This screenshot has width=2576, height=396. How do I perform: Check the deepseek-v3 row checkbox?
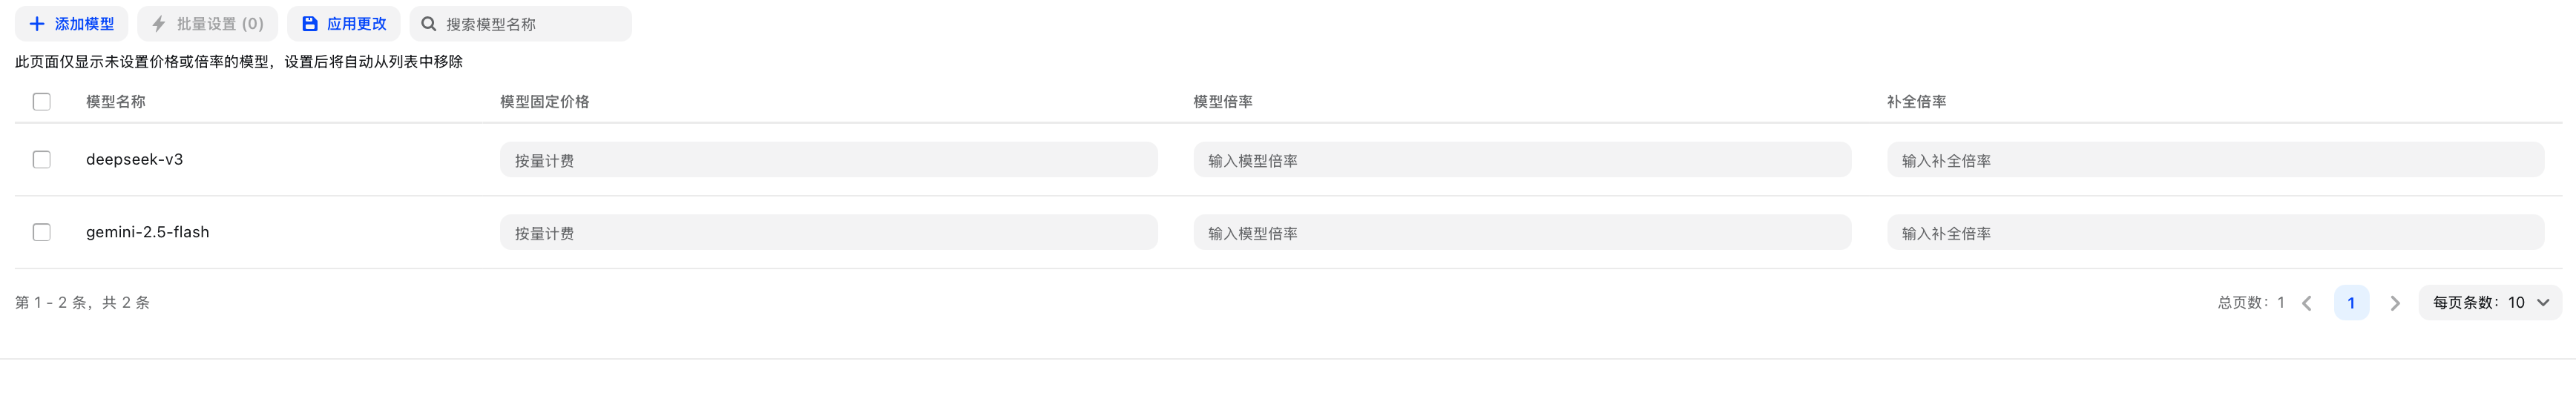click(x=42, y=160)
